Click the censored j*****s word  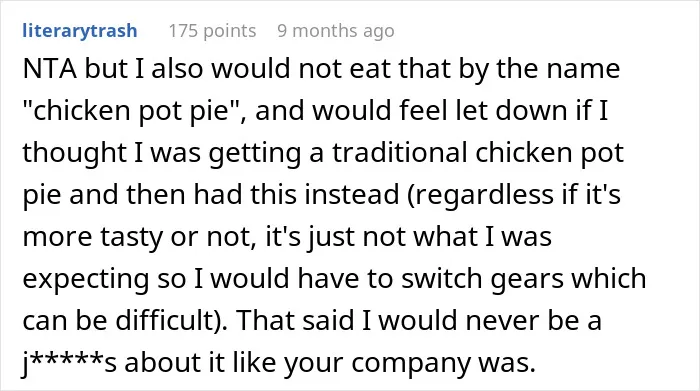pos(70,362)
